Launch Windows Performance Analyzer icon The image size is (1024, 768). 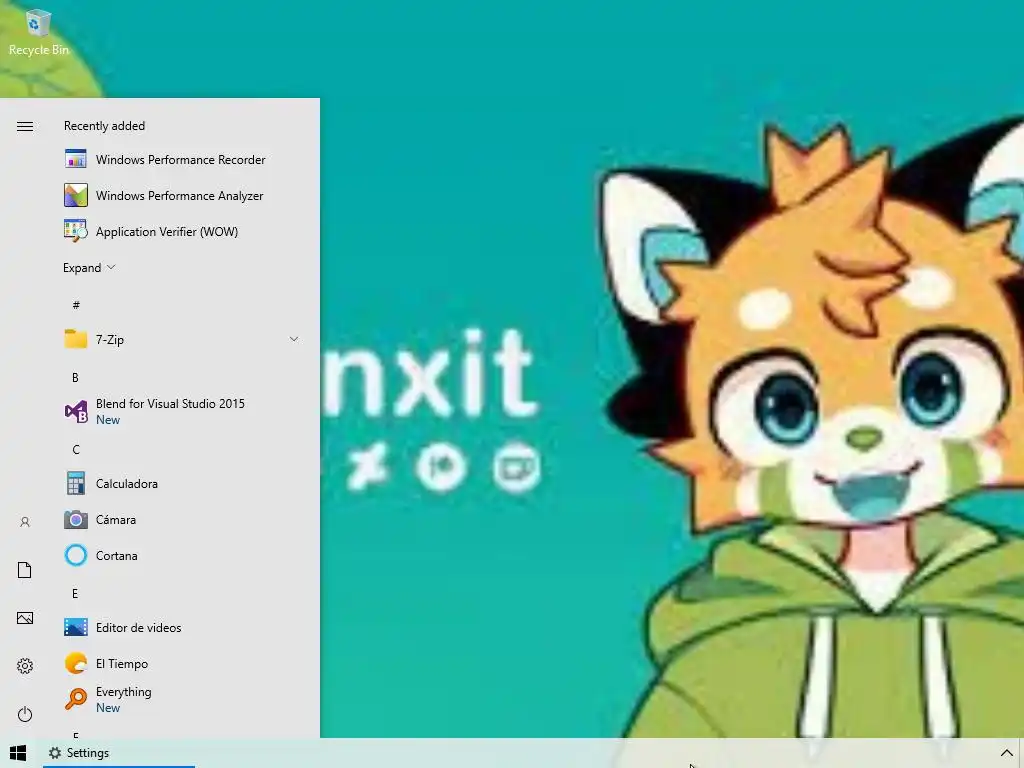click(76, 195)
